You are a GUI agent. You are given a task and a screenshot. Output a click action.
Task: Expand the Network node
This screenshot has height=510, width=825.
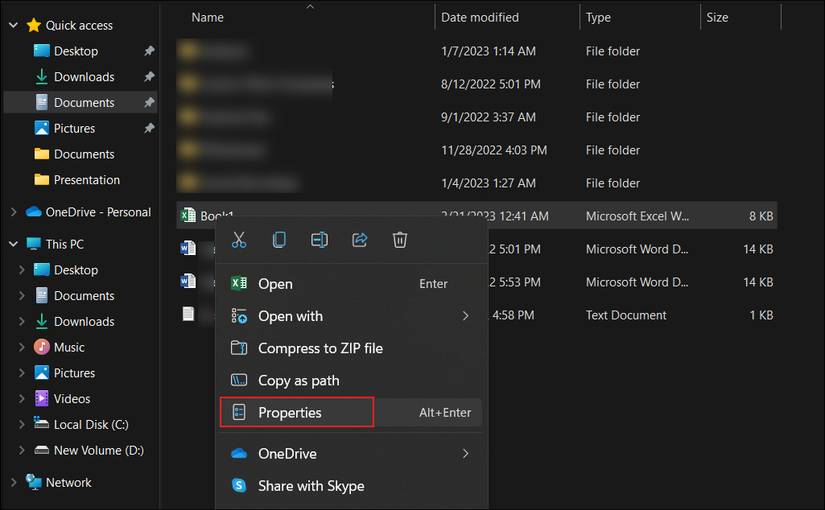[13, 483]
